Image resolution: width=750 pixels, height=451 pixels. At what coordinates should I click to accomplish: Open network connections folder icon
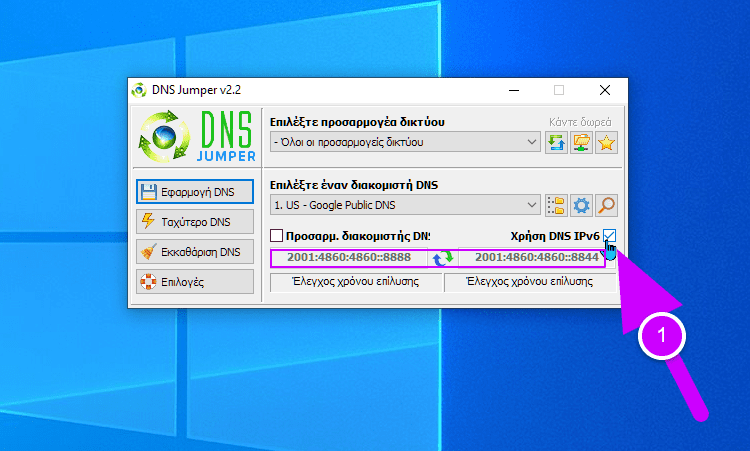tap(581, 143)
